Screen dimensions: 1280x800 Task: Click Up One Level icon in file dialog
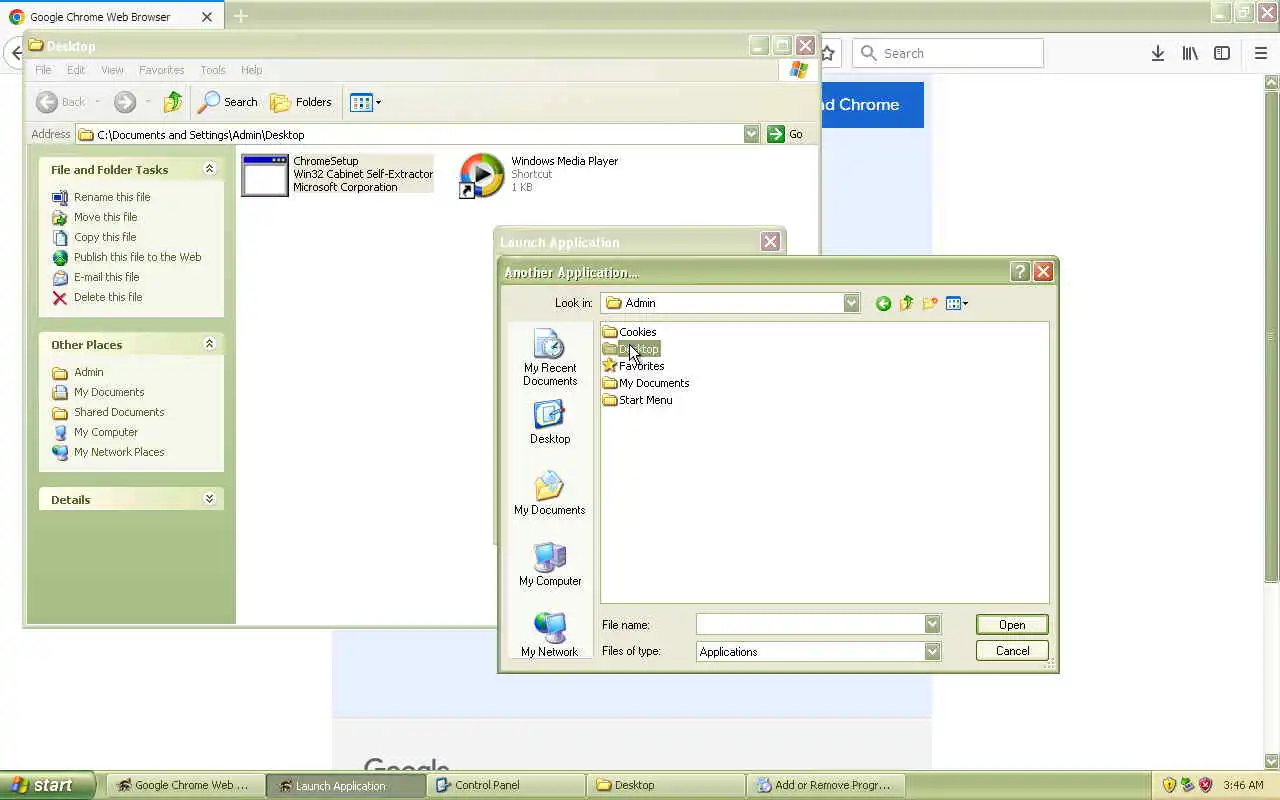[x=906, y=303]
